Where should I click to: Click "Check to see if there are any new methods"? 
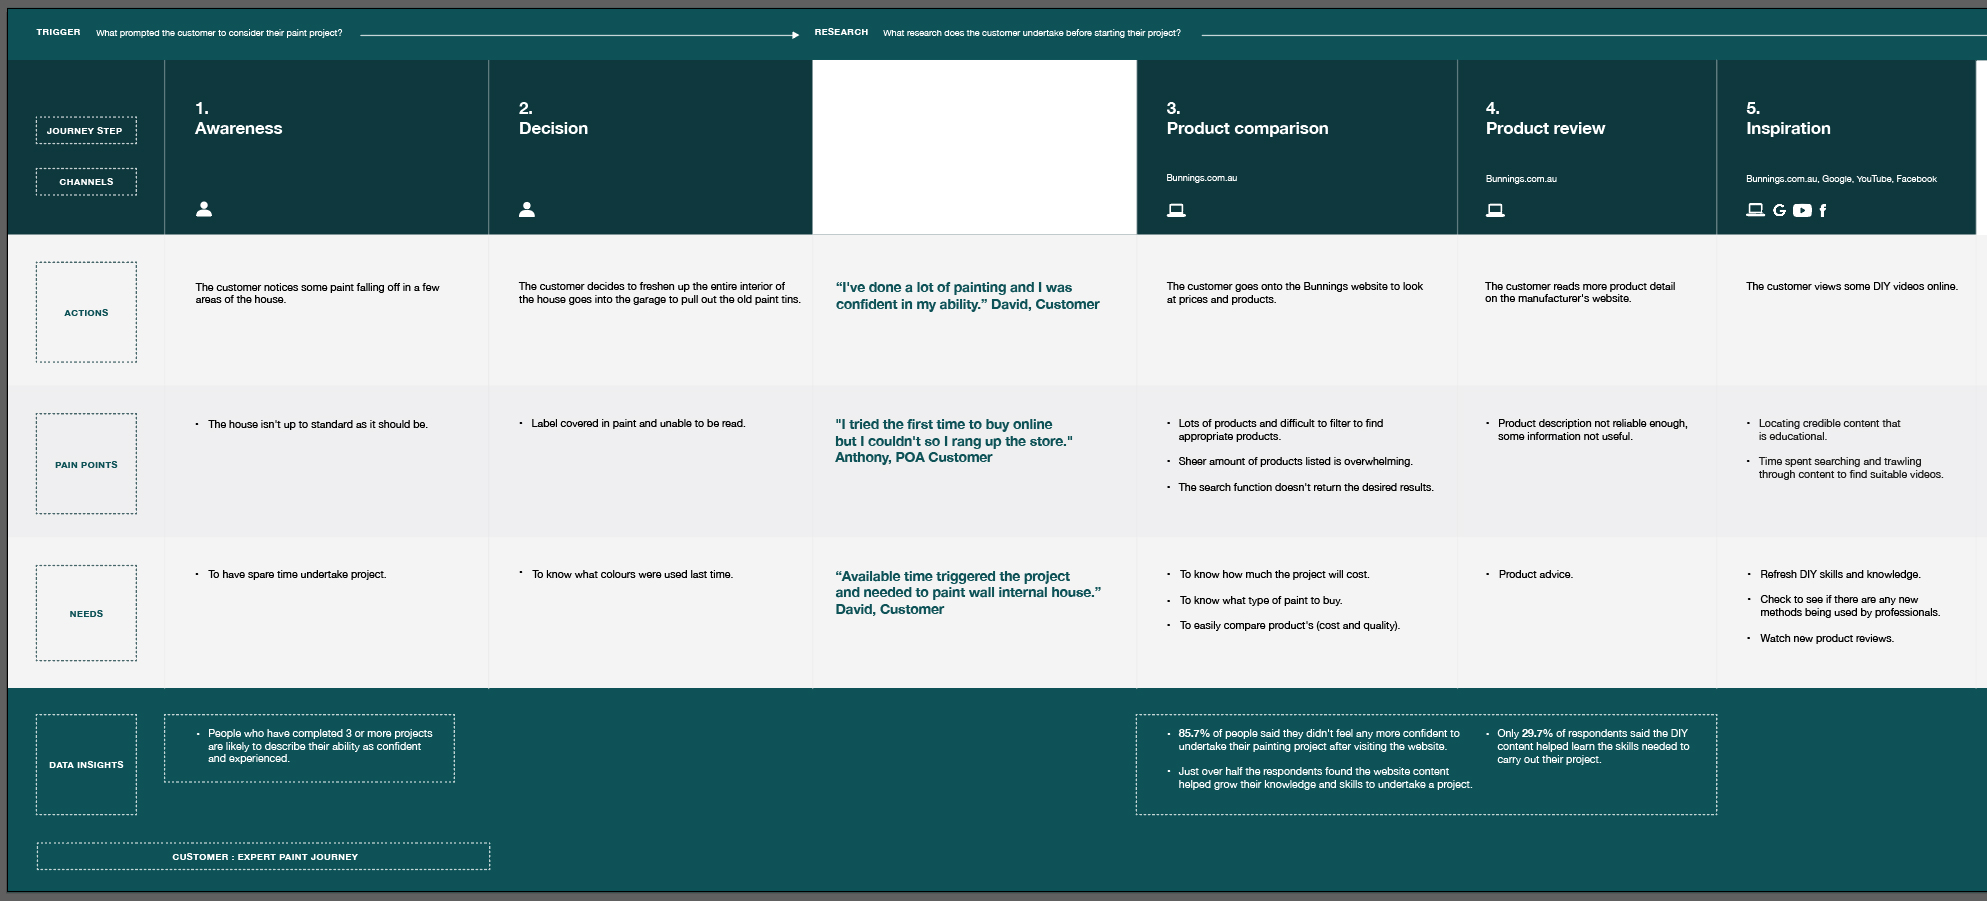[x=1850, y=606]
